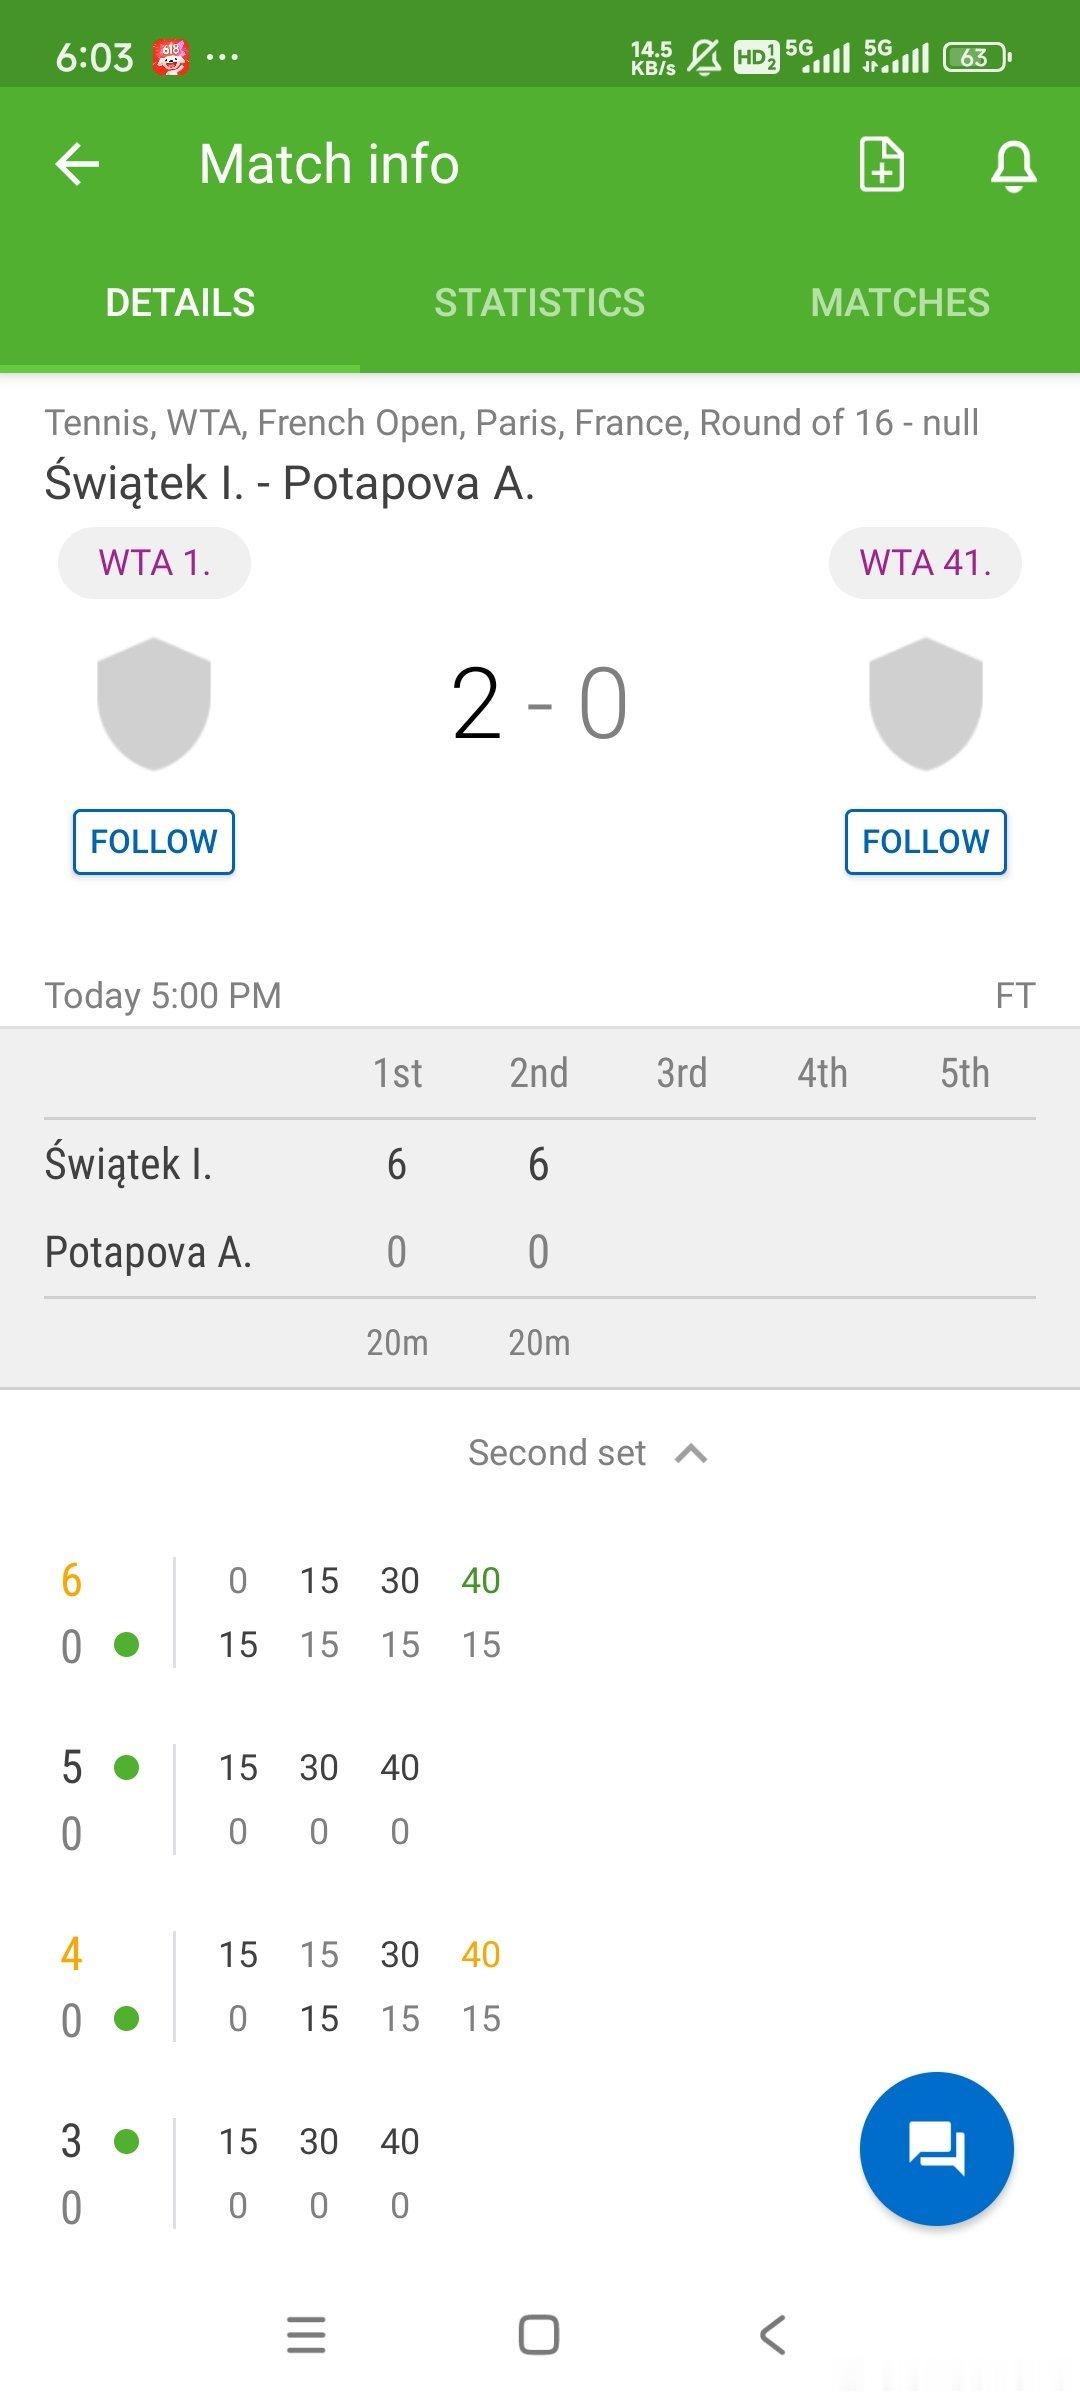Screen dimensions: 1080x2400
Task: Collapse the Second set section chevron
Action: (x=691, y=1454)
